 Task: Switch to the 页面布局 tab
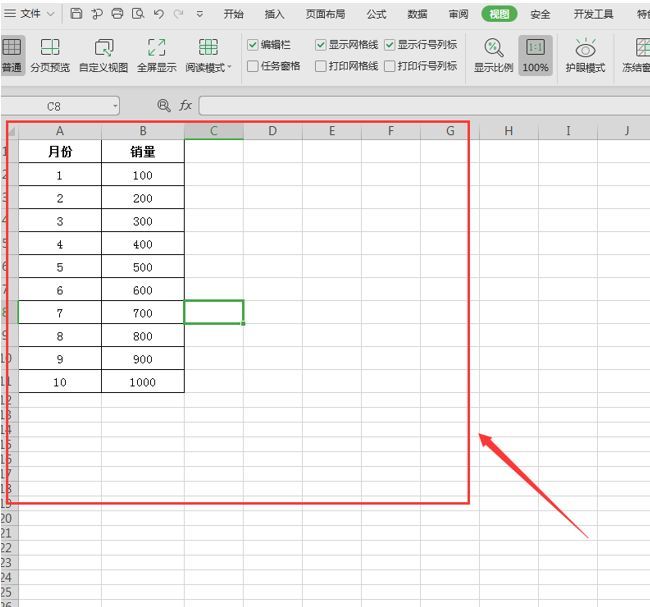coord(325,14)
